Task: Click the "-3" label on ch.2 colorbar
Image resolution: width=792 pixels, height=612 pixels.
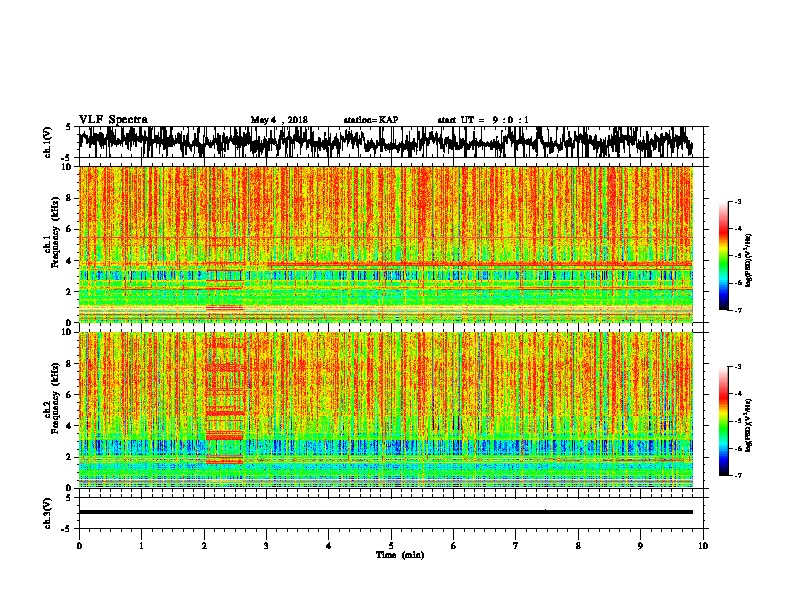Action: tap(737, 367)
